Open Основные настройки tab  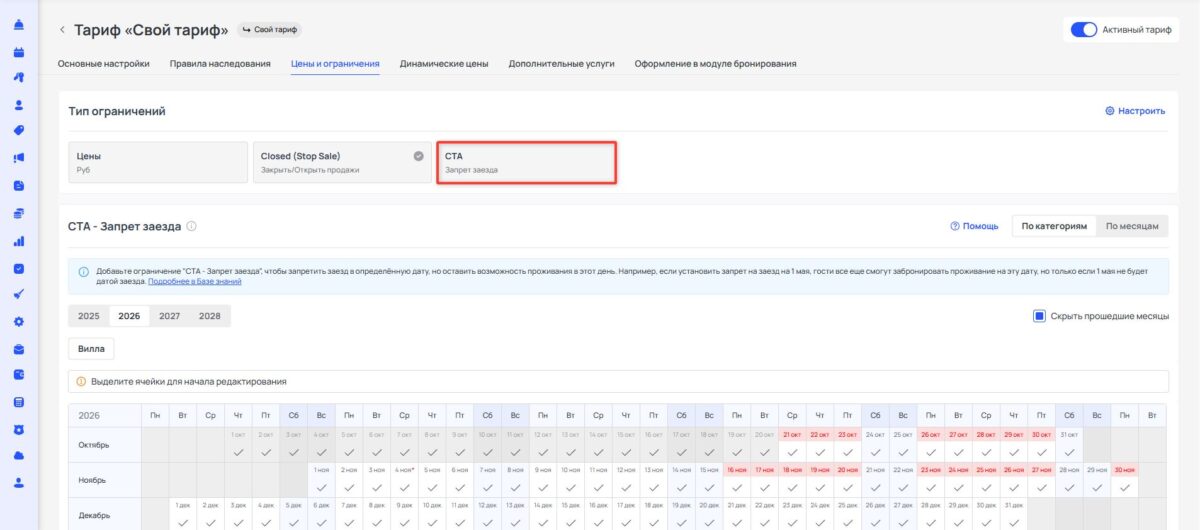[104, 64]
